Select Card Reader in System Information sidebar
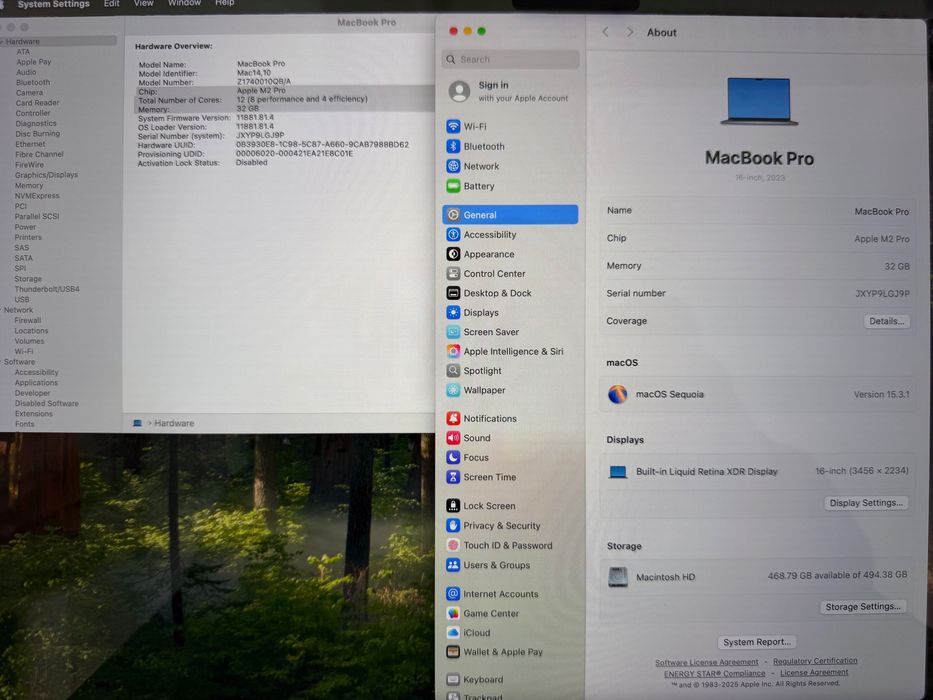Screen dimensions: 933x700 click(x=37, y=103)
